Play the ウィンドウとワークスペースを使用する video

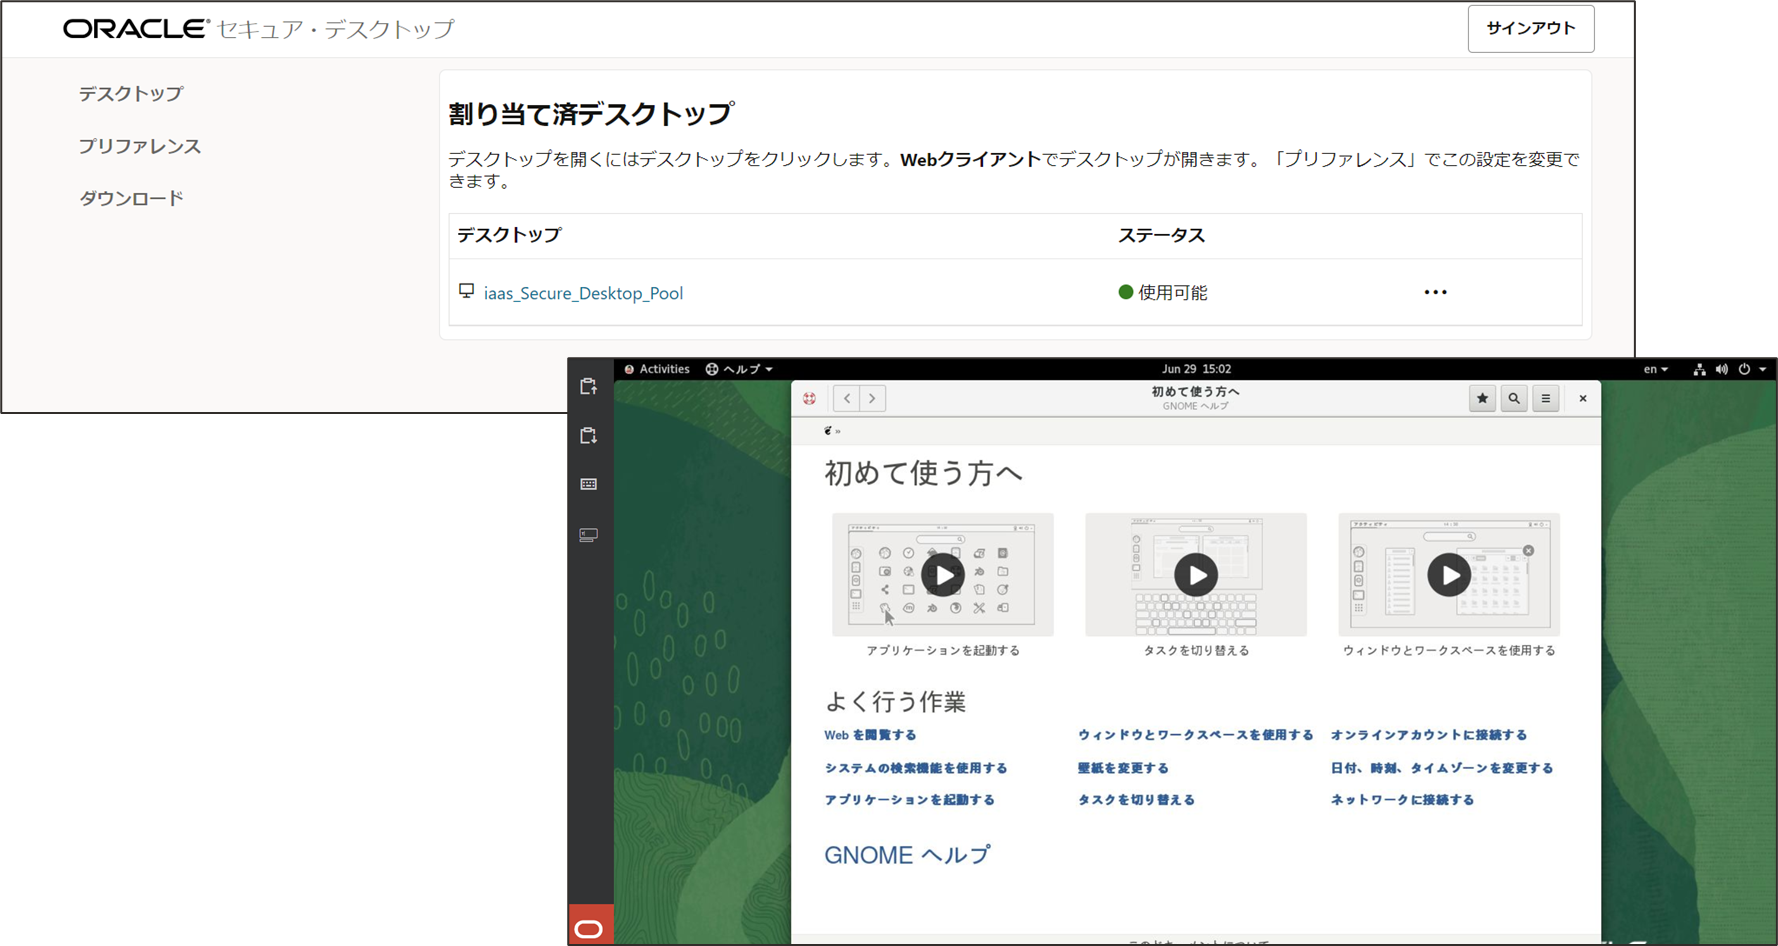pyautogui.click(x=1449, y=575)
